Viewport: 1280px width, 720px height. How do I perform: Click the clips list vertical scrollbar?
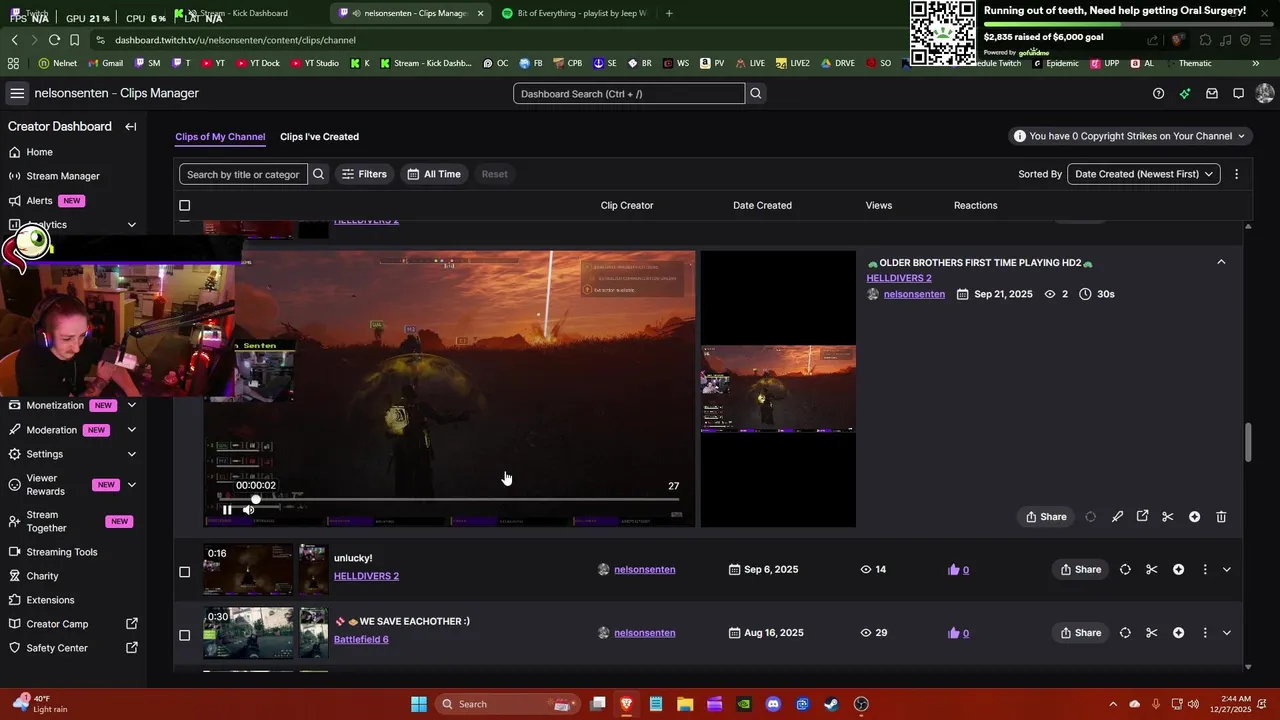point(1247,443)
